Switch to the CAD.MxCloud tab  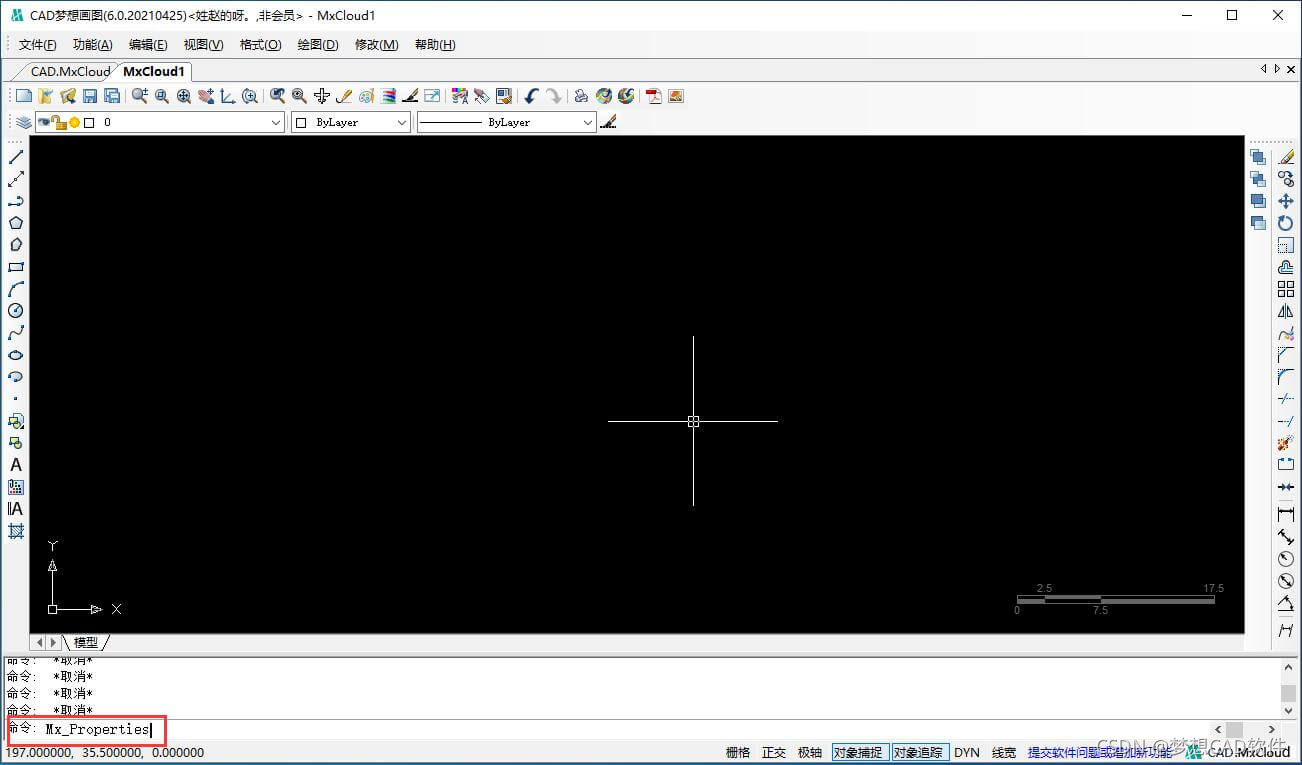coord(70,71)
